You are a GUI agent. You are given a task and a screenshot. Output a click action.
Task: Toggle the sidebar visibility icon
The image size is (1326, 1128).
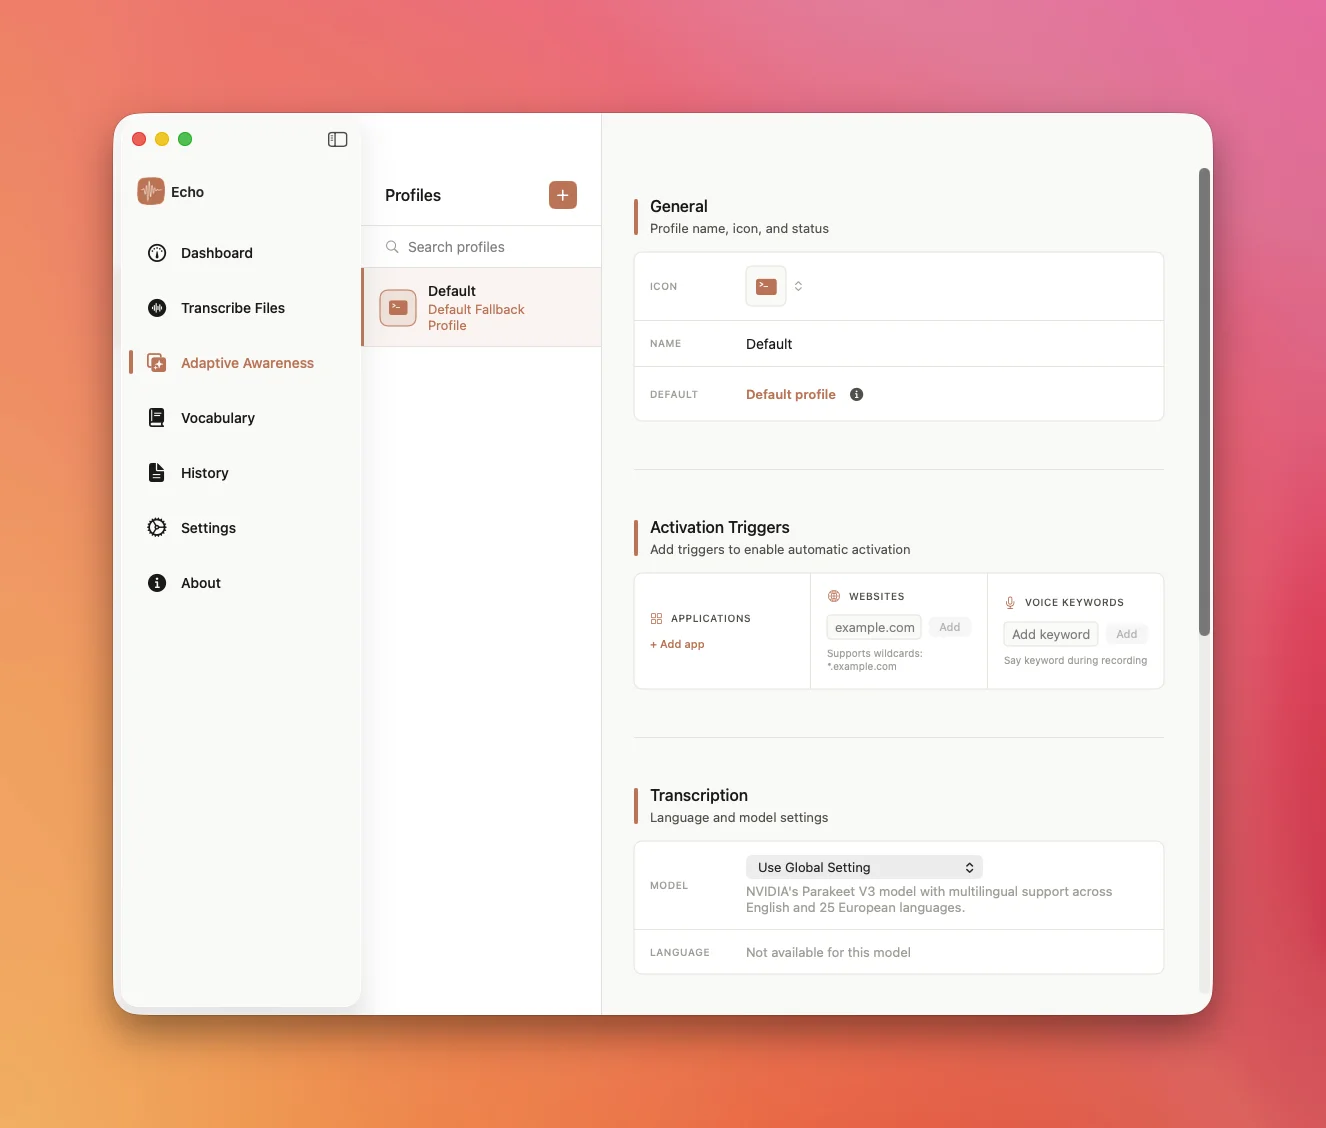(337, 139)
